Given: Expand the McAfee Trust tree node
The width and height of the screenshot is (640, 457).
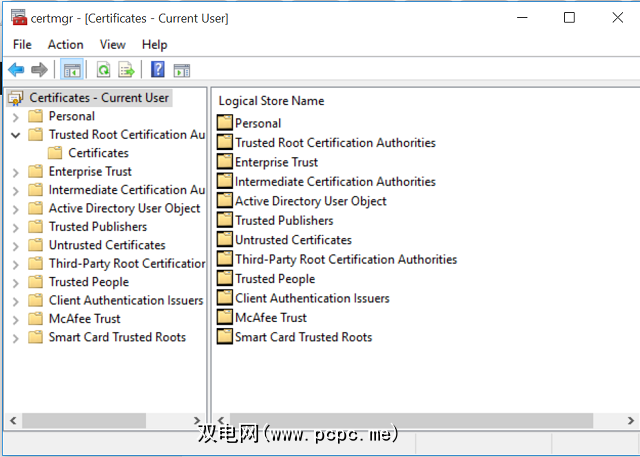Looking at the screenshot, I should pyautogui.click(x=16, y=320).
